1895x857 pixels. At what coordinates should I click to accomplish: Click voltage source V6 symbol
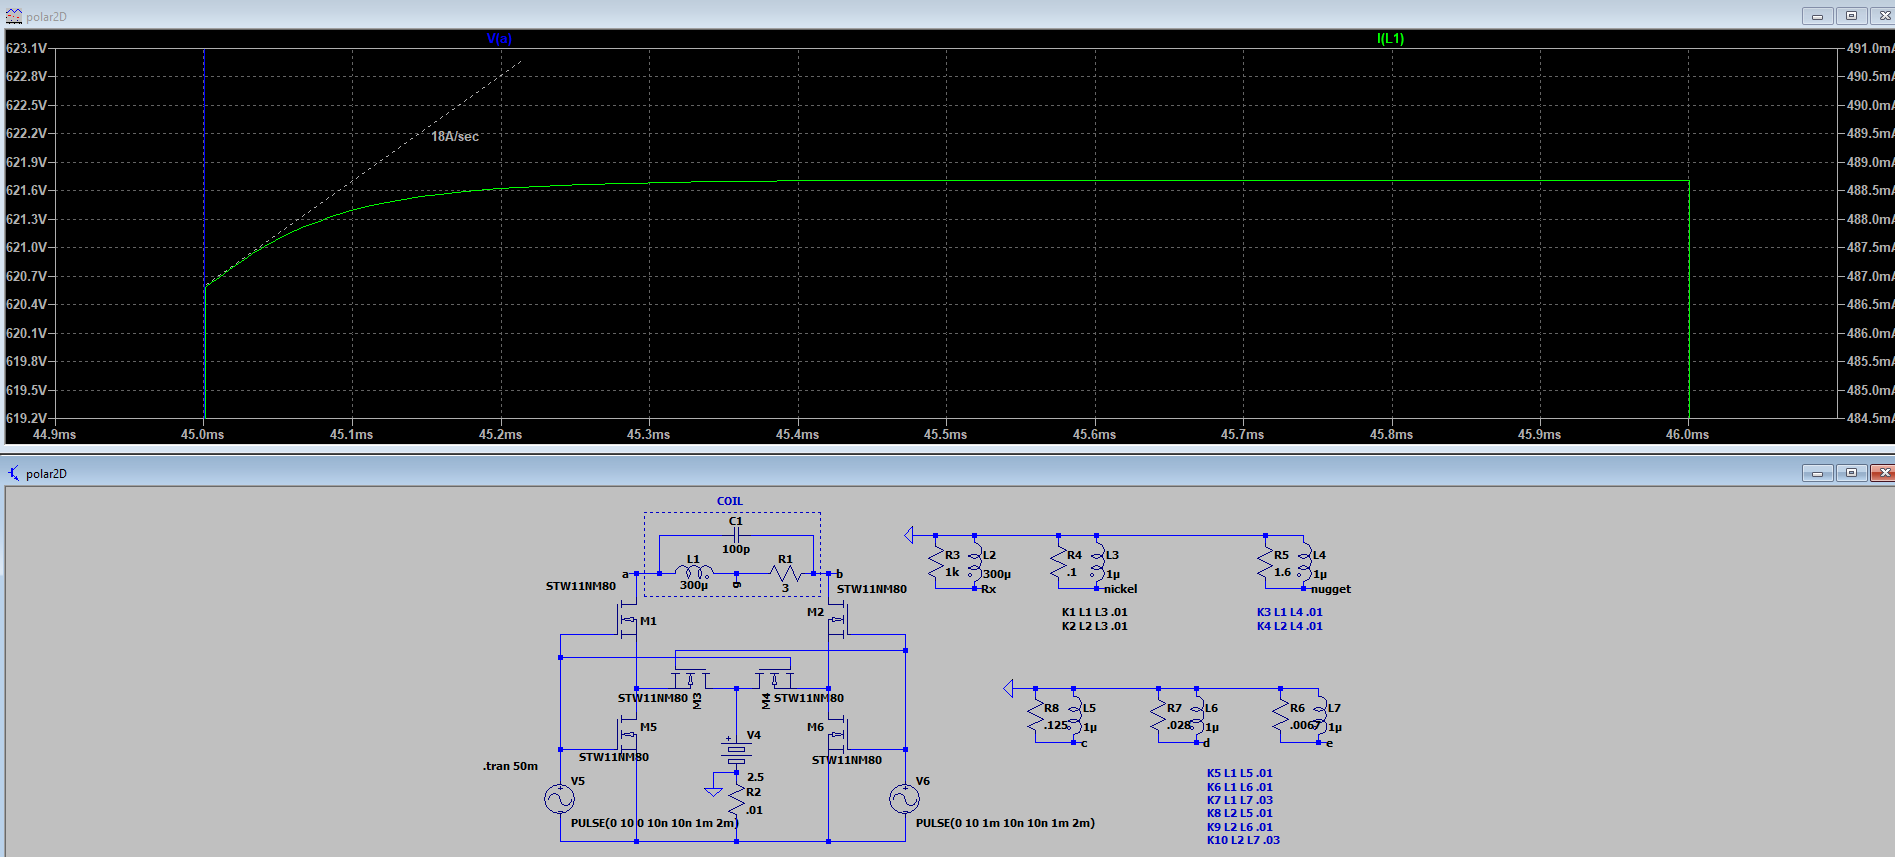904,798
